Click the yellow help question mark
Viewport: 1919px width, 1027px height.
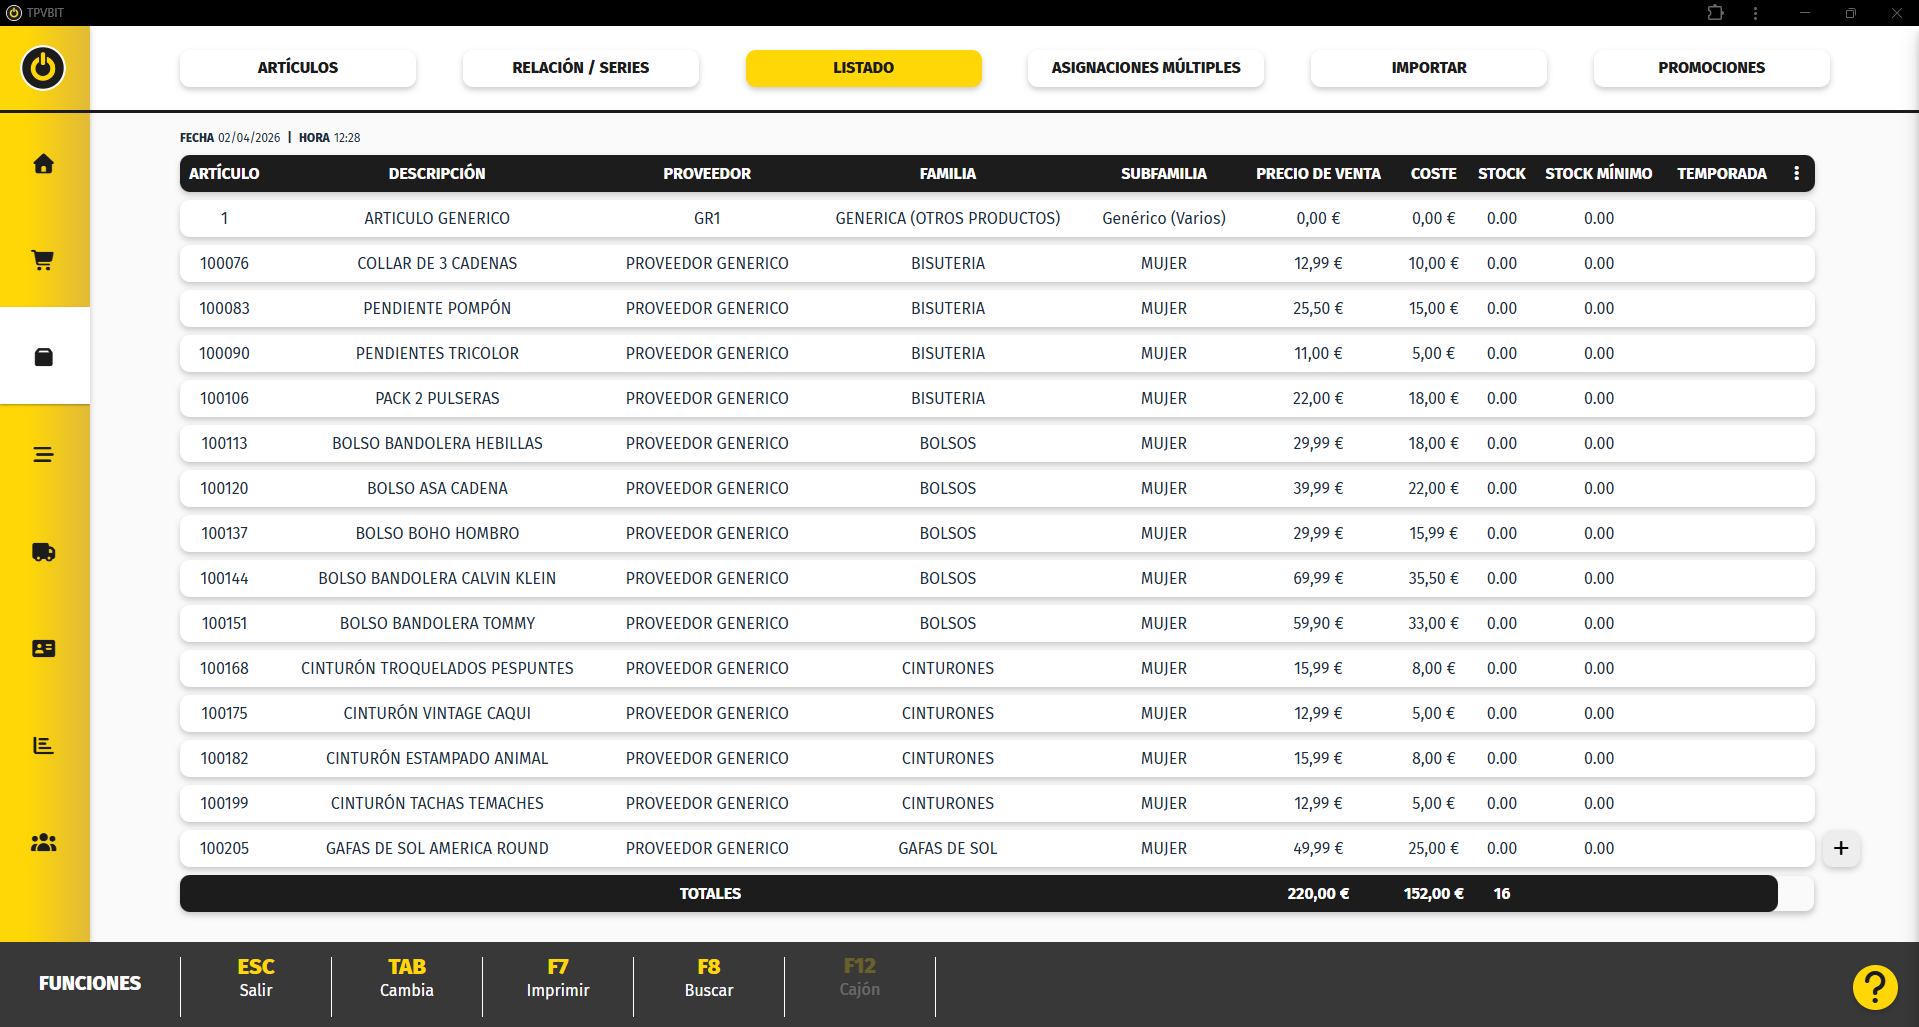click(1874, 987)
